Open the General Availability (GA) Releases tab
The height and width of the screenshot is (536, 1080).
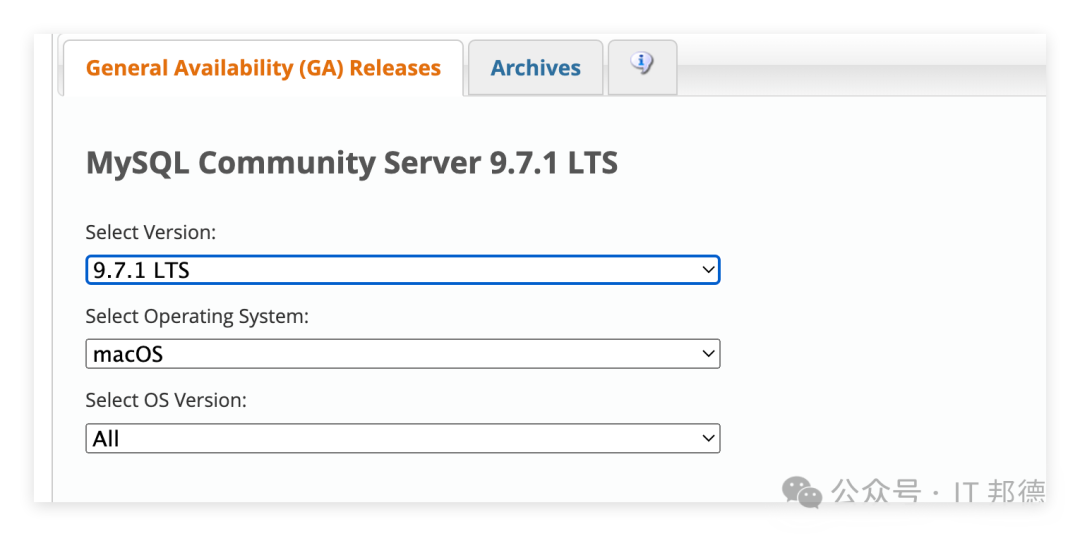(x=263, y=68)
